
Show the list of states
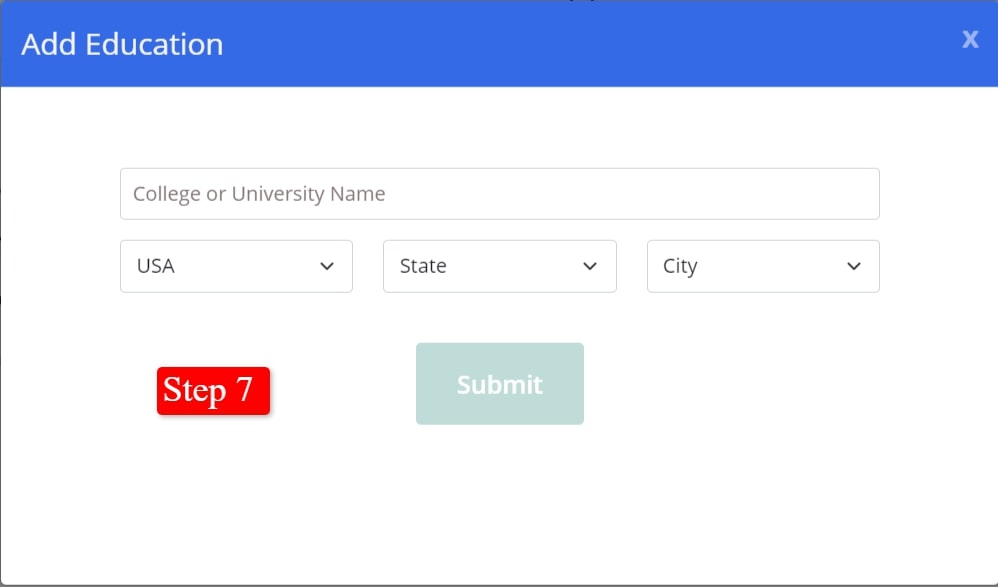click(499, 266)
